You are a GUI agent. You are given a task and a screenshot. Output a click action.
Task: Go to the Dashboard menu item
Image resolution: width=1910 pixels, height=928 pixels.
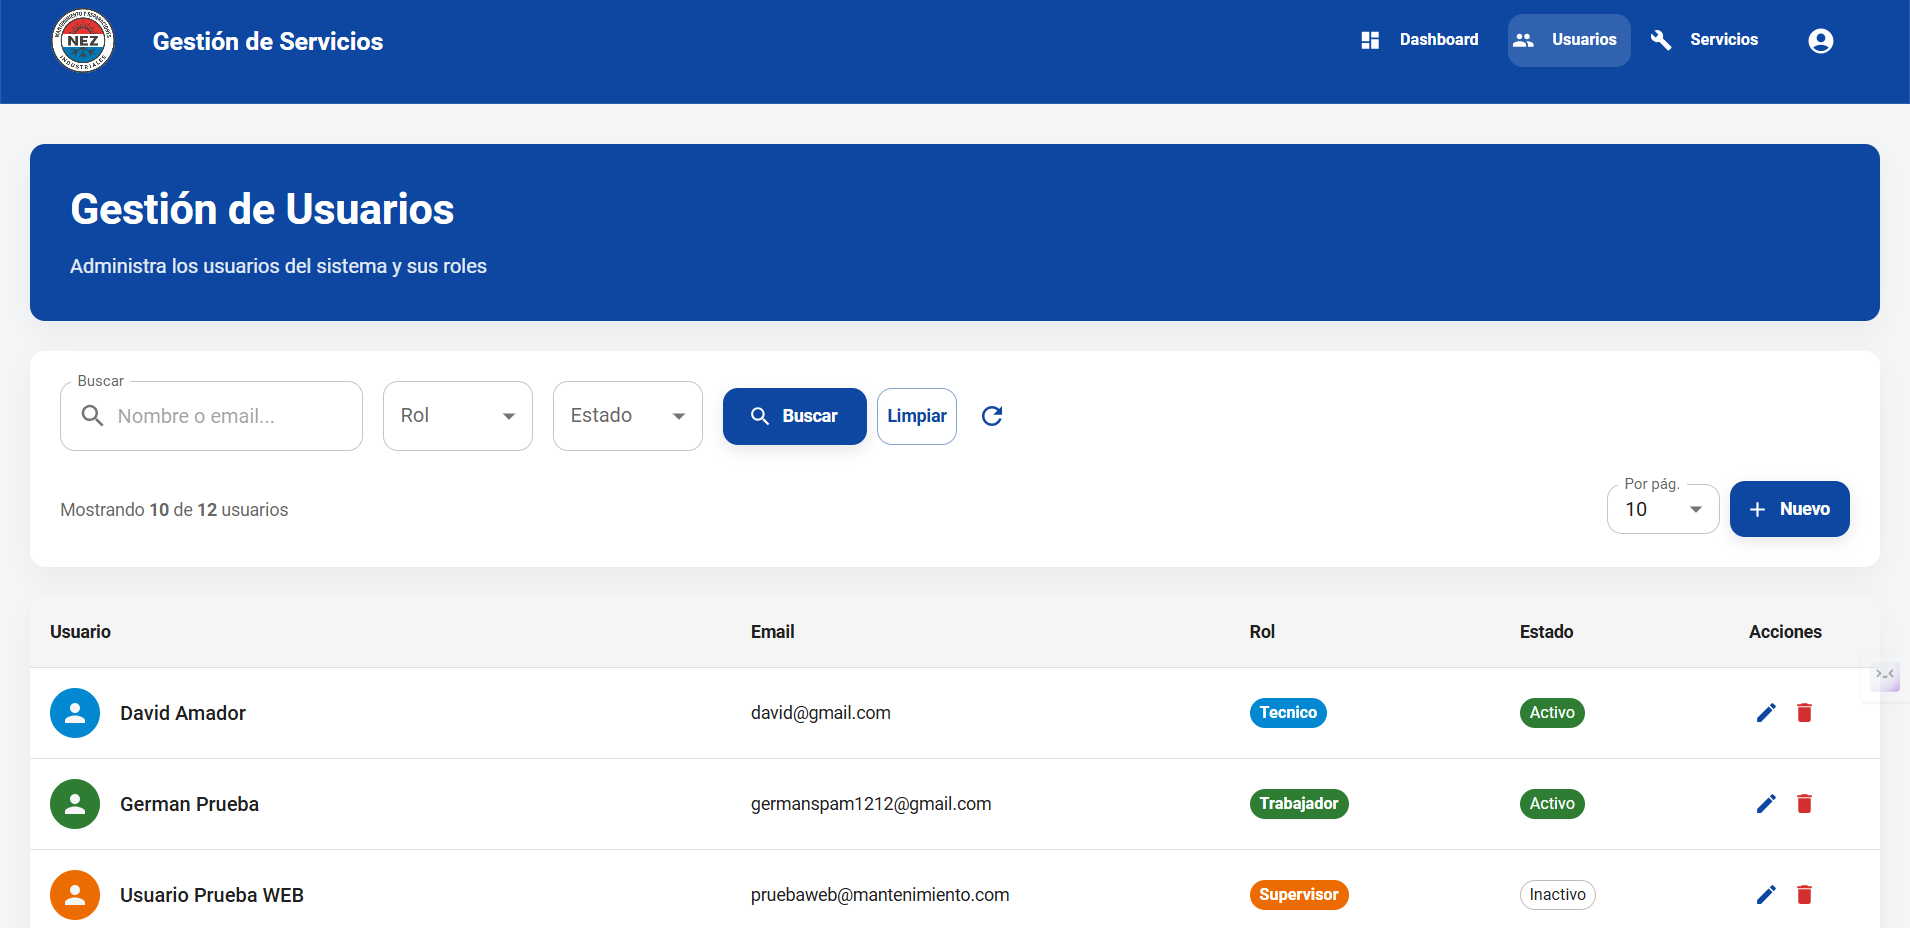click(1420, 40)
